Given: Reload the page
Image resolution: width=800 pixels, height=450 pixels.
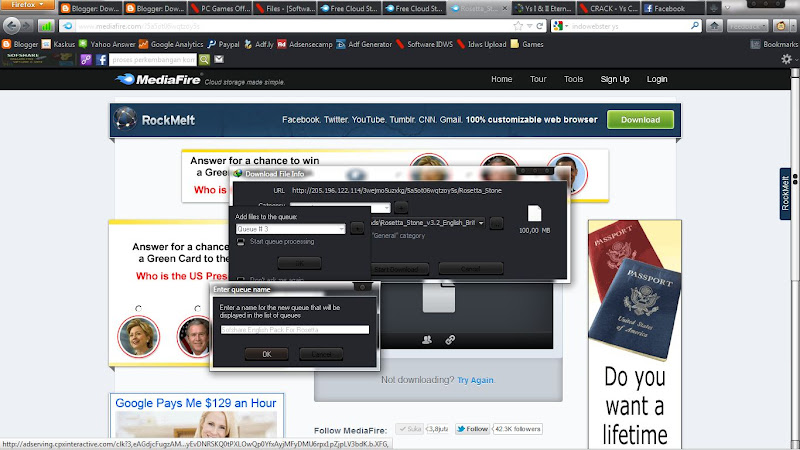Looking at the screenshot, I should tap(540, 26).
